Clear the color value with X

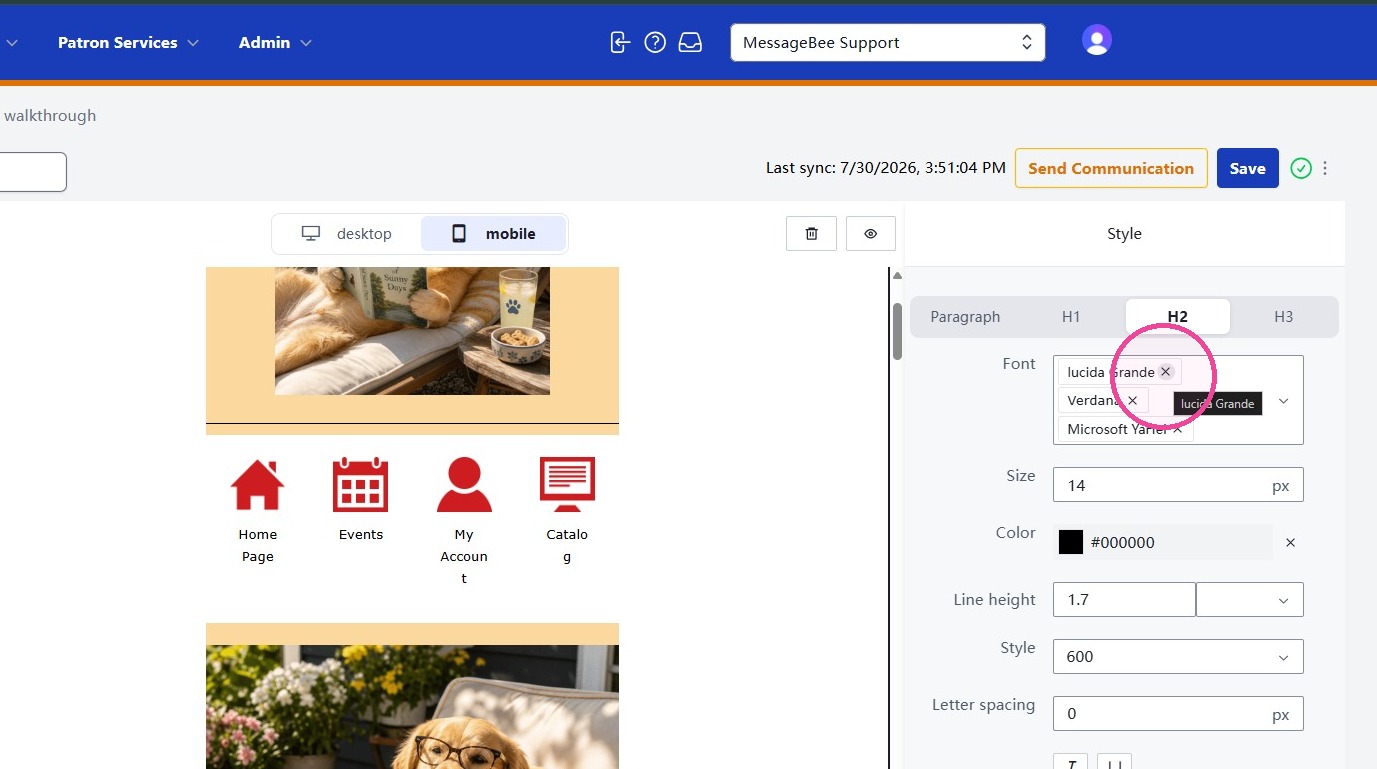pos(1290,542)
